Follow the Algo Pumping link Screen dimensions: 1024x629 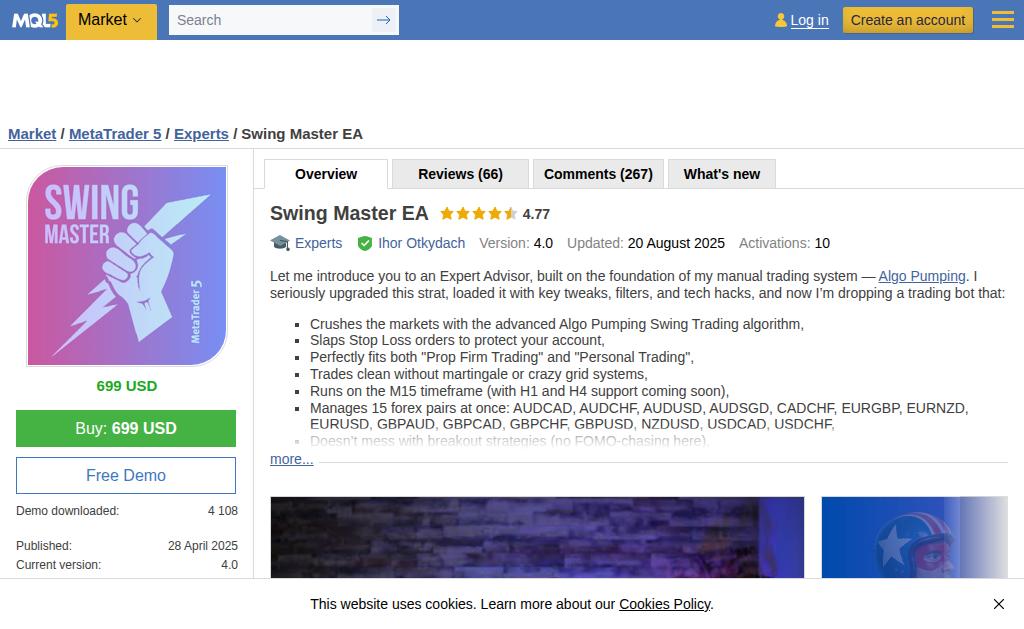click(921, 276)
